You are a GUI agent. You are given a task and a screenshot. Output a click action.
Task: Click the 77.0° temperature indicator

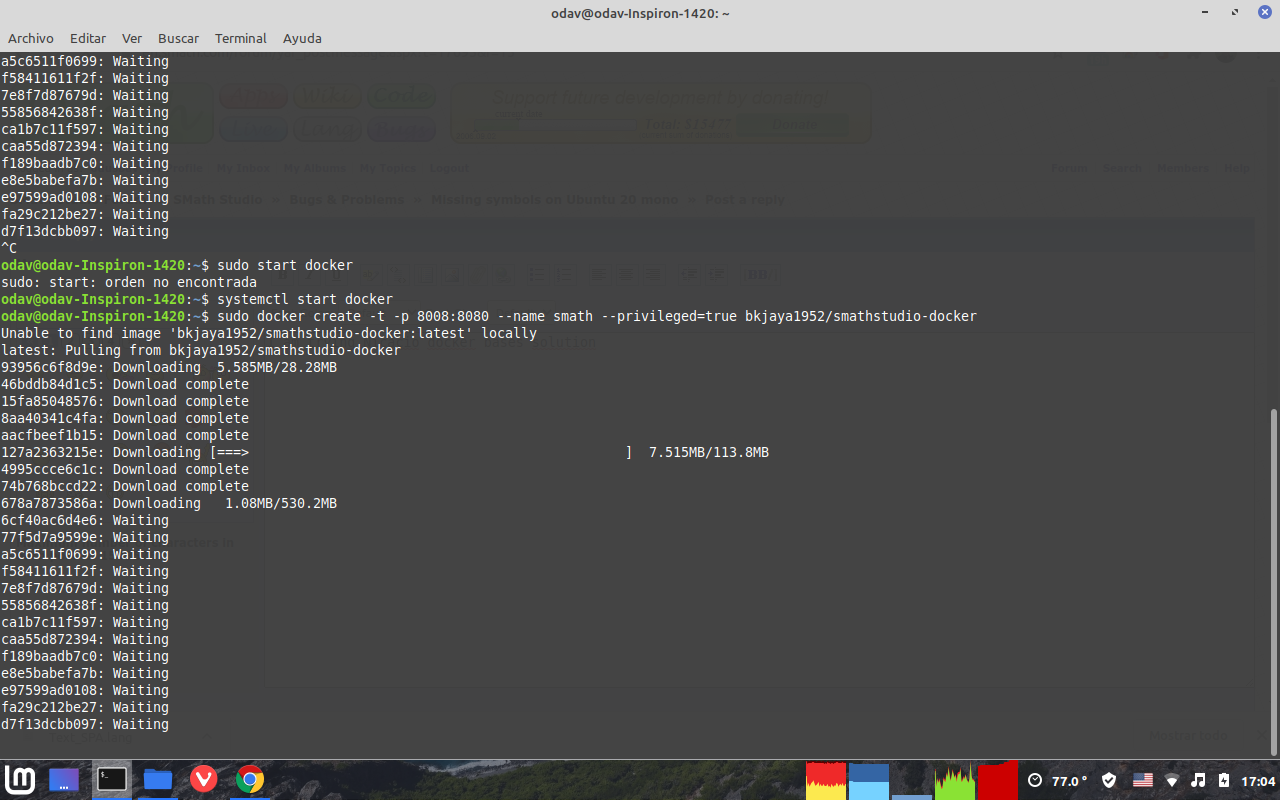(1058, 780)
